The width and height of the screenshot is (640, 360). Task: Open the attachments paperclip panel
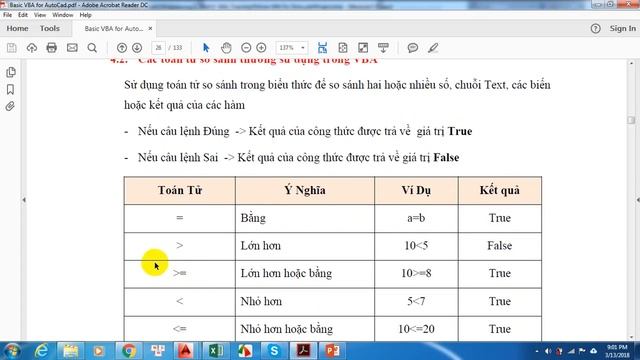click(10, 107)
